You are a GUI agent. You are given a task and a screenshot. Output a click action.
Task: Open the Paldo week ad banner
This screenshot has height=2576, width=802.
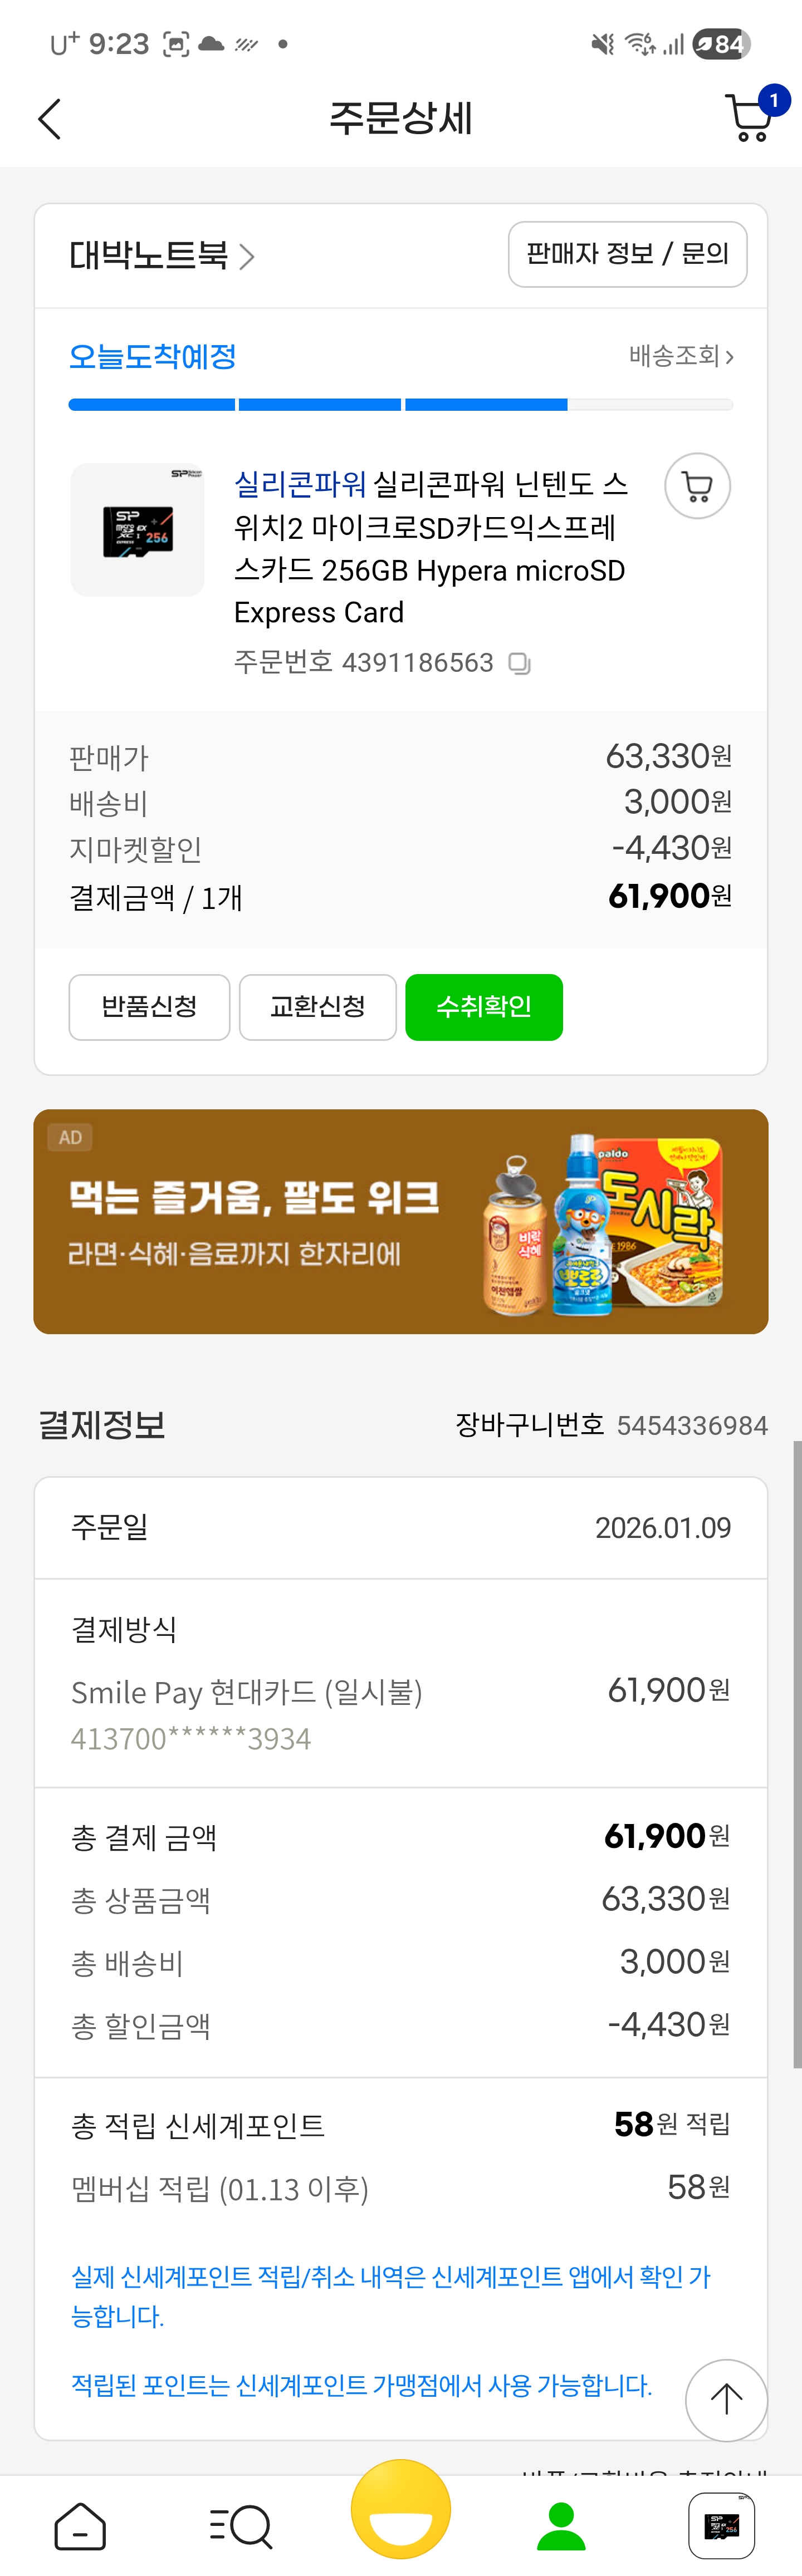(x=401, y=1221)
